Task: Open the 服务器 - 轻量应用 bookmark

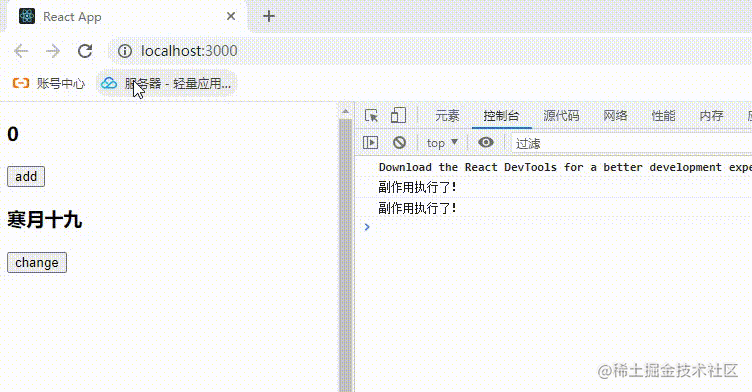Action: point(166,83)
